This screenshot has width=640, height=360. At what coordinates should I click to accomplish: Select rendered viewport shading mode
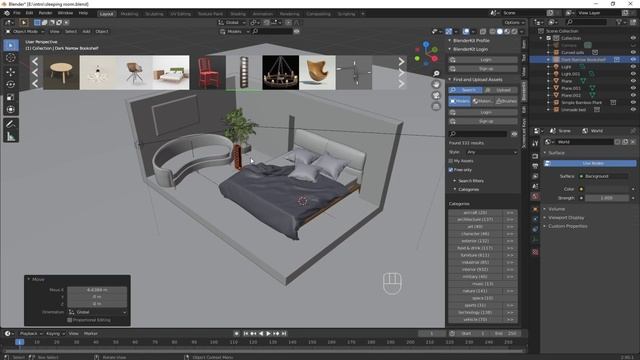pyautogui.click(x=514, y=31)
